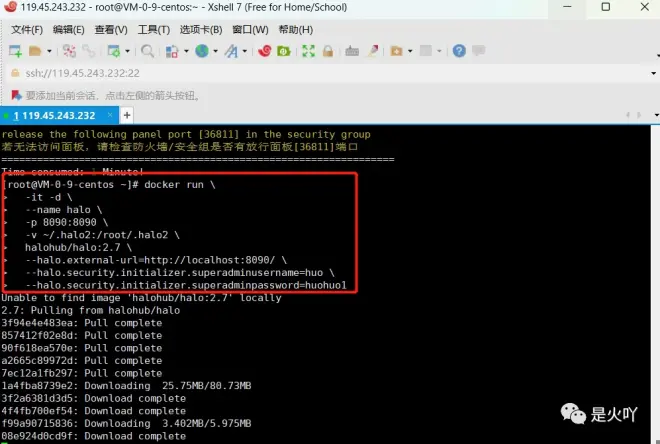Click the green Xagent icon
660x444 pixels.
pos(284,51)
